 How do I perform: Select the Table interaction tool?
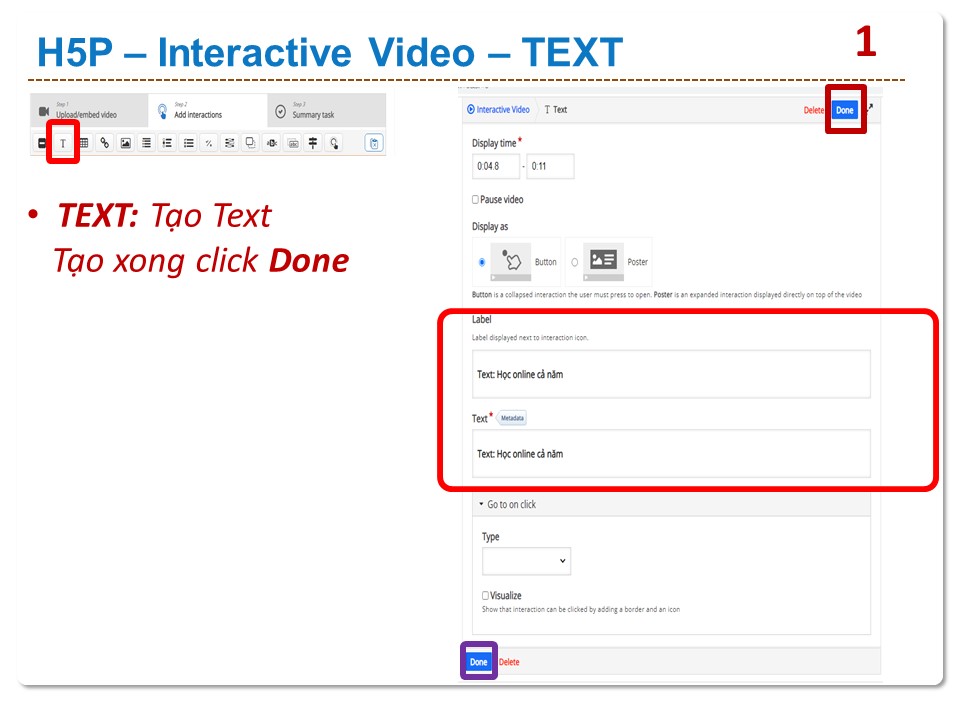point(84,143)
